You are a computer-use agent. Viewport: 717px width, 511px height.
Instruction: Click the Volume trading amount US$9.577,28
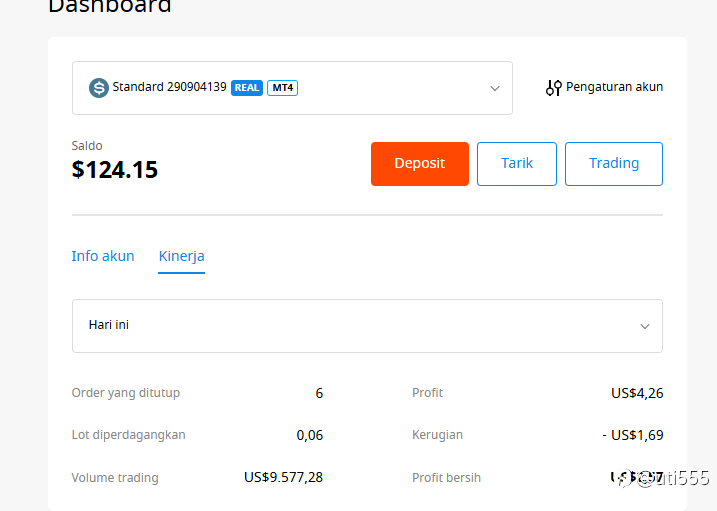click(x=283, y=477)
